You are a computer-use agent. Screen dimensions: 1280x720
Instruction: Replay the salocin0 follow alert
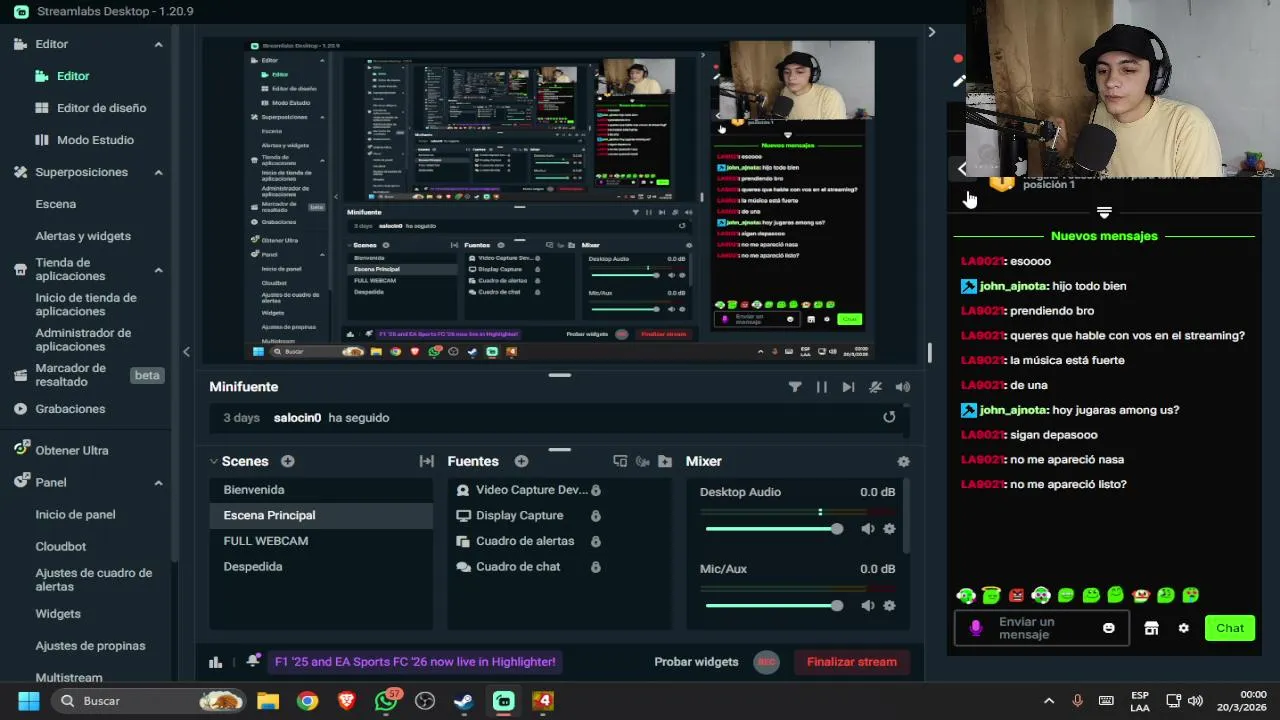tap(889, 417)
